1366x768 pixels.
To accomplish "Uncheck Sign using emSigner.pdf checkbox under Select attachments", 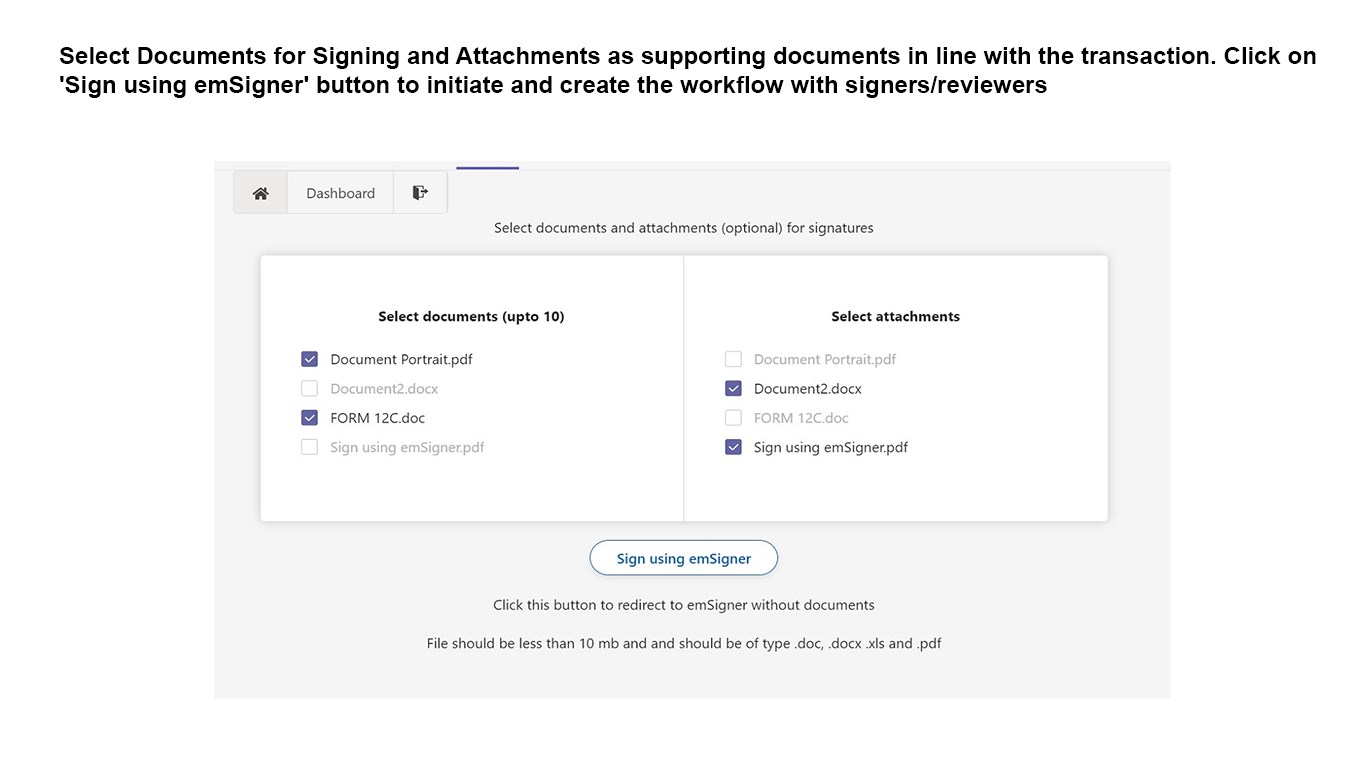I will [x=733, y=447].
